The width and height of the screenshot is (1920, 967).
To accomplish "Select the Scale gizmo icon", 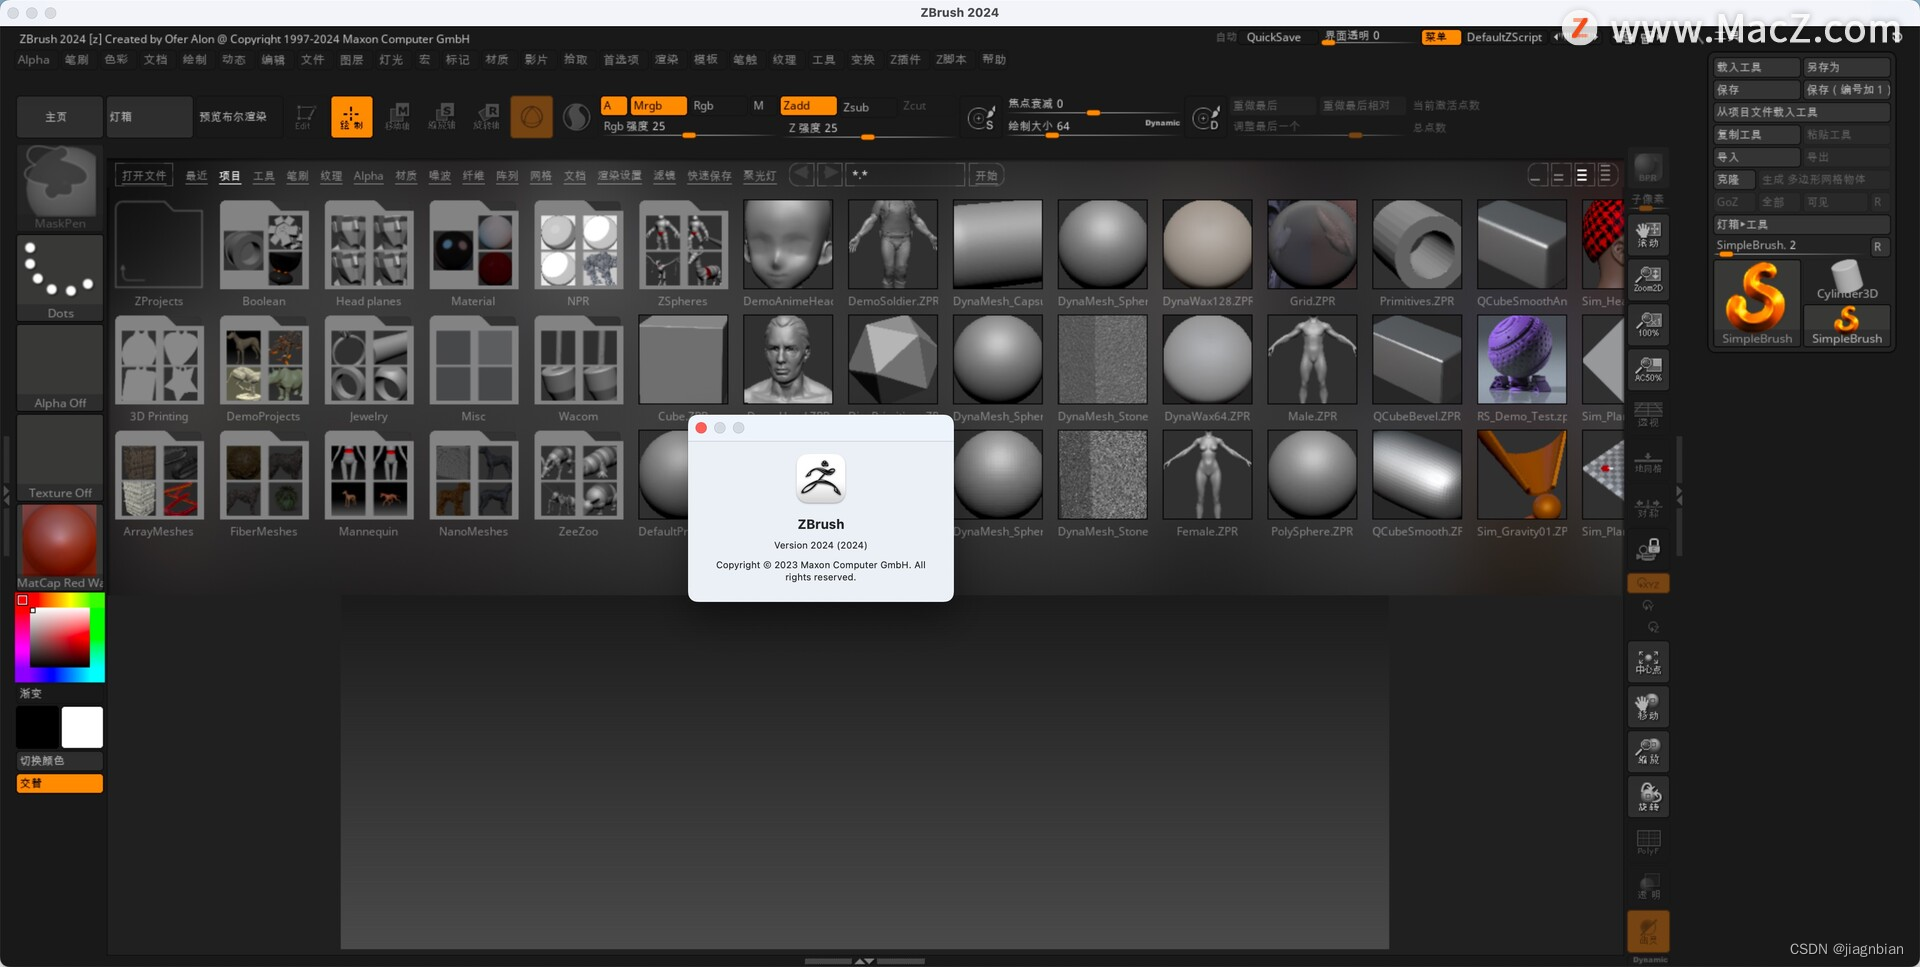I will point(442,116).
